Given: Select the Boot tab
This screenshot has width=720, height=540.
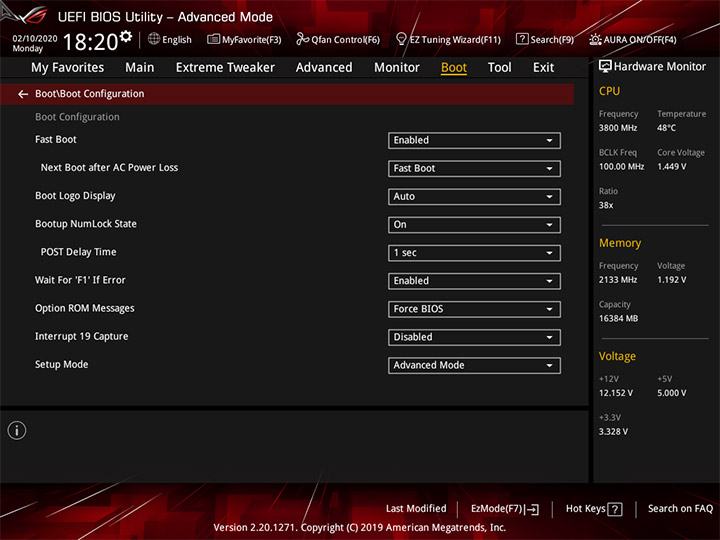Looking at the screenshot, I should 454,68.
